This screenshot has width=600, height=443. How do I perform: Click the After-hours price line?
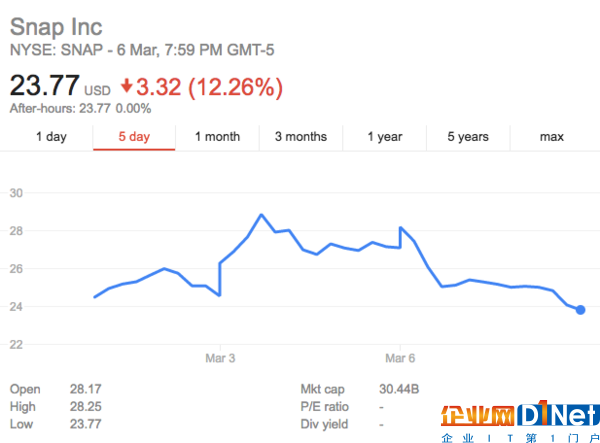pos(80,109)
